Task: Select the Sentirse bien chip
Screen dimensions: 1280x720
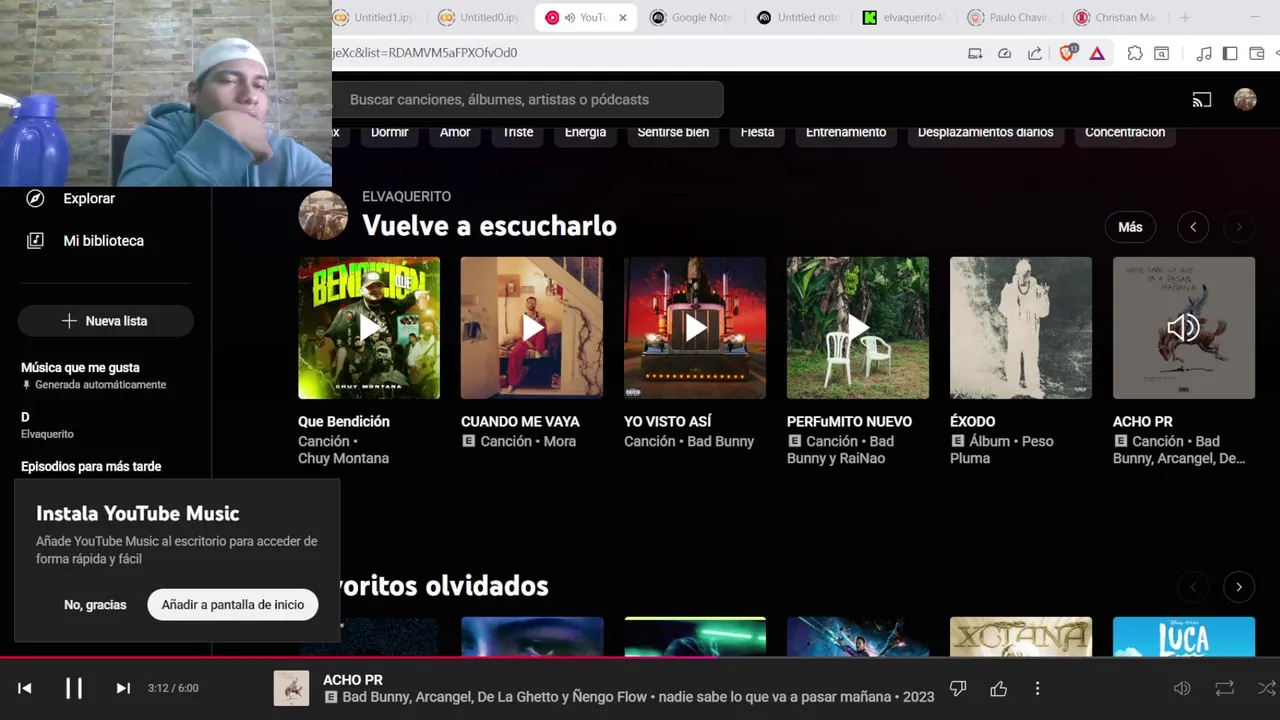Action: coord(673,132)
